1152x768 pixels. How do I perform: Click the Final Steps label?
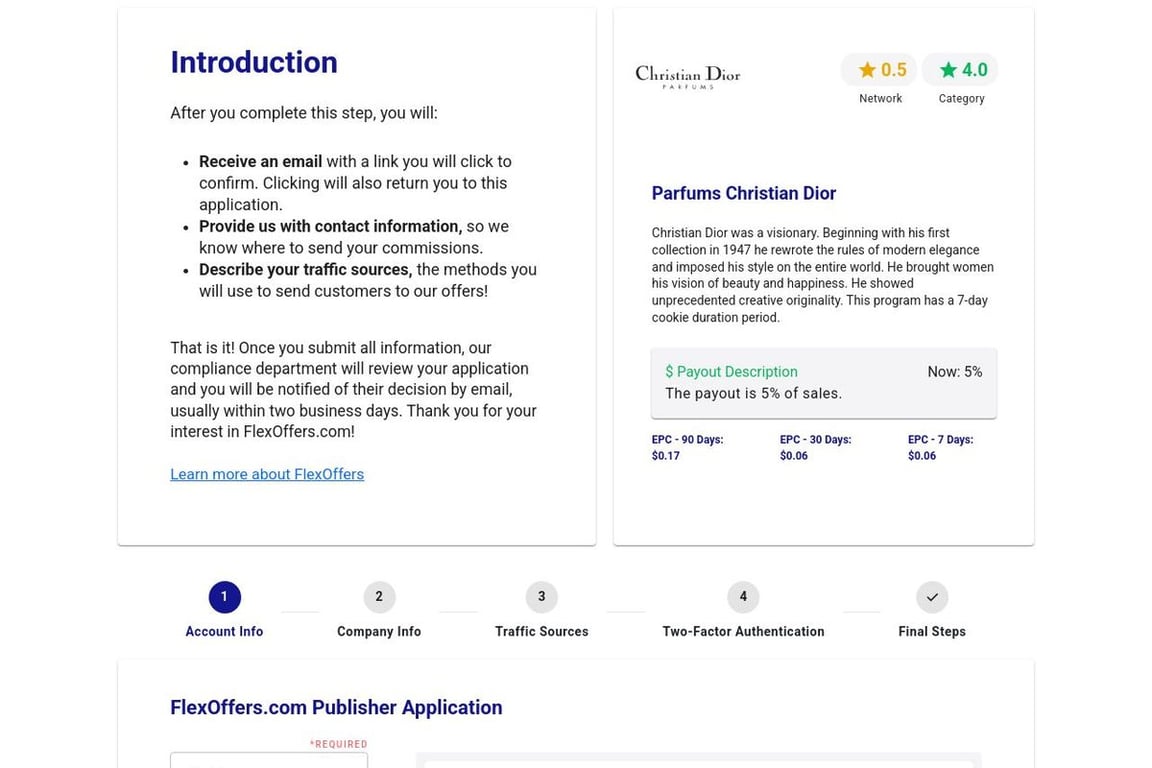pyautogui.click(x=932, y=631)
